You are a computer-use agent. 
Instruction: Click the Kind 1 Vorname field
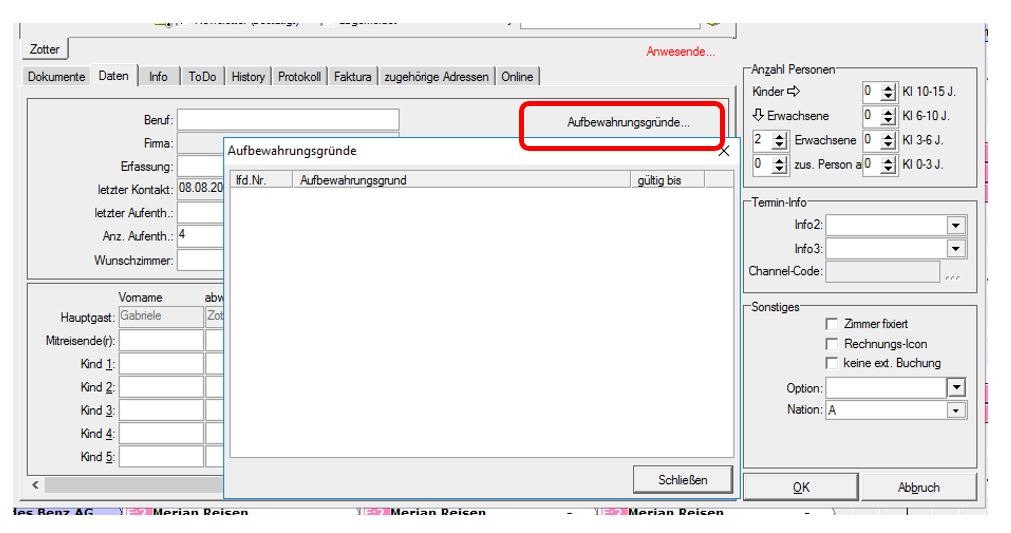point(161,363)
